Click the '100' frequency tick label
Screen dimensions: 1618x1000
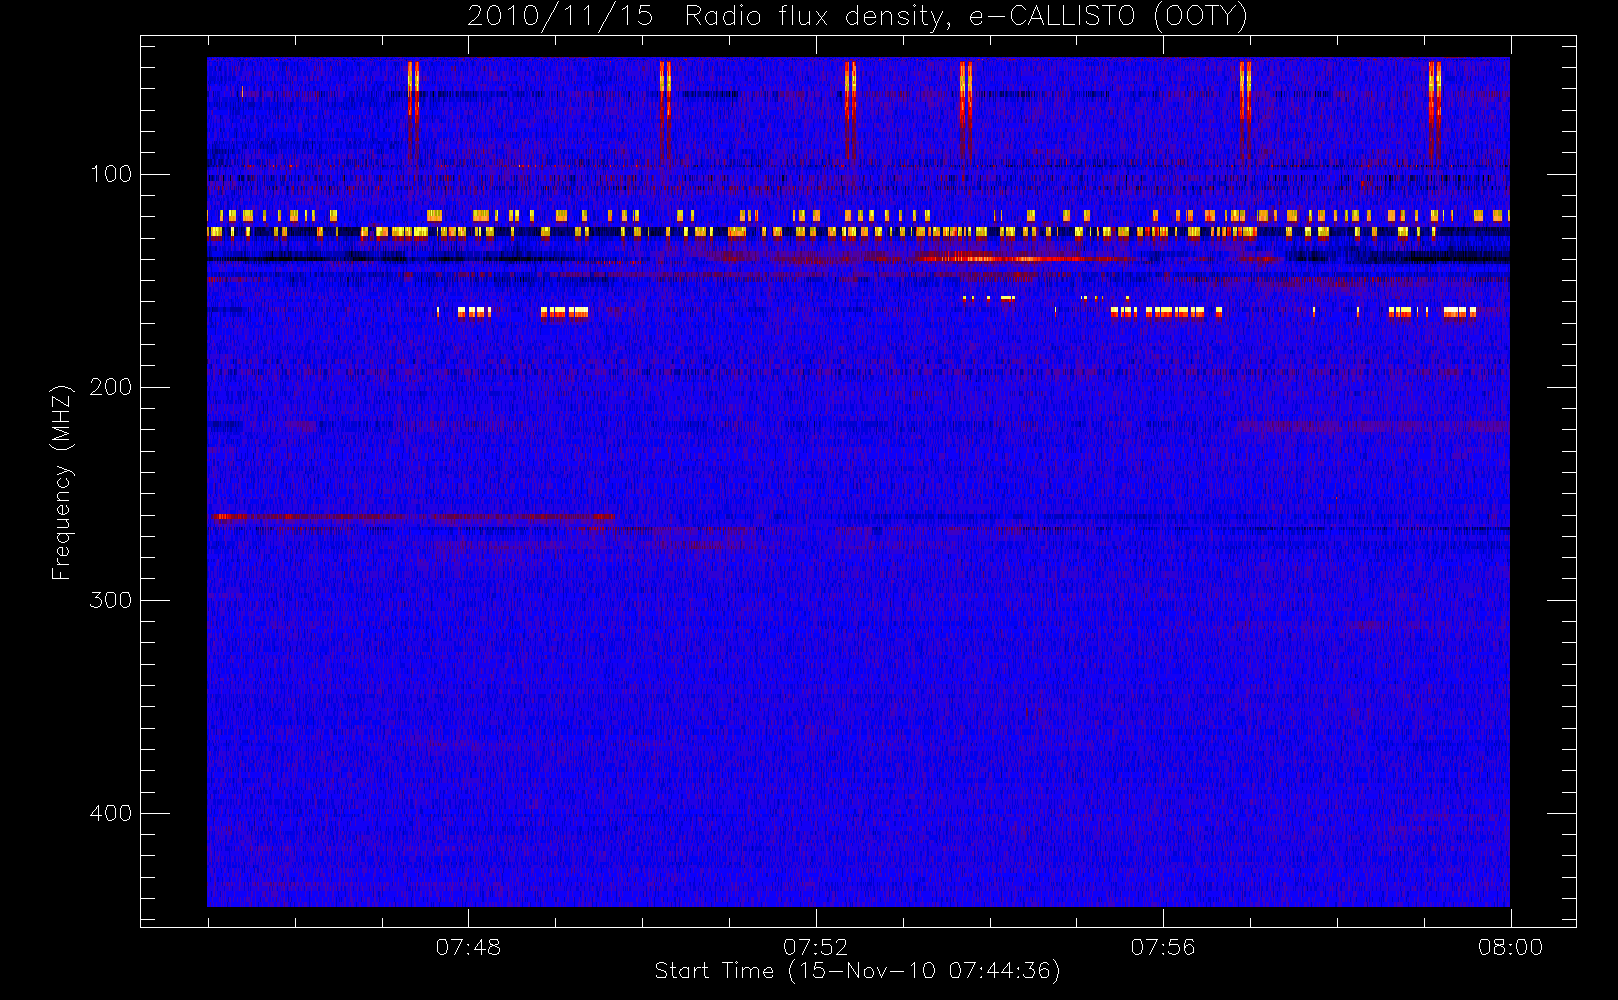pyautogui.click(x=110, y=174)
